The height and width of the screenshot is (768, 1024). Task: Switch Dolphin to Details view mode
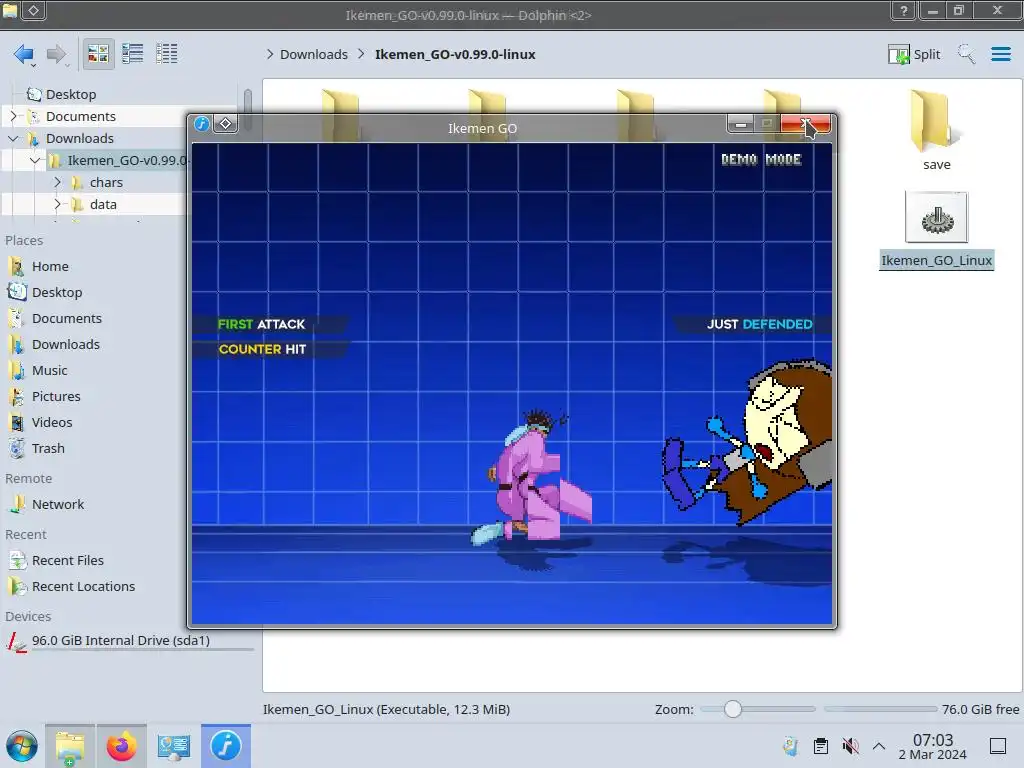[x=167, y=54]
